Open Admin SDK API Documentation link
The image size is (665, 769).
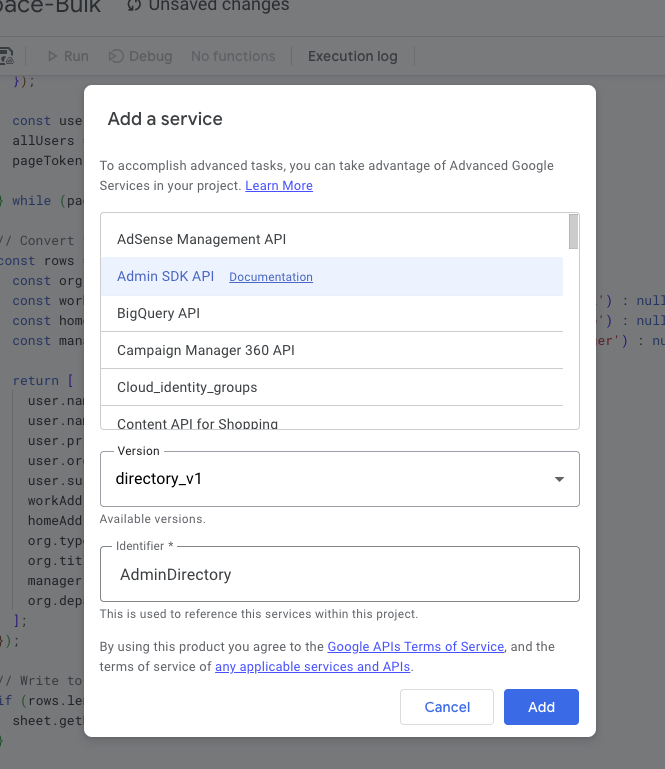(x=271, y=277)
